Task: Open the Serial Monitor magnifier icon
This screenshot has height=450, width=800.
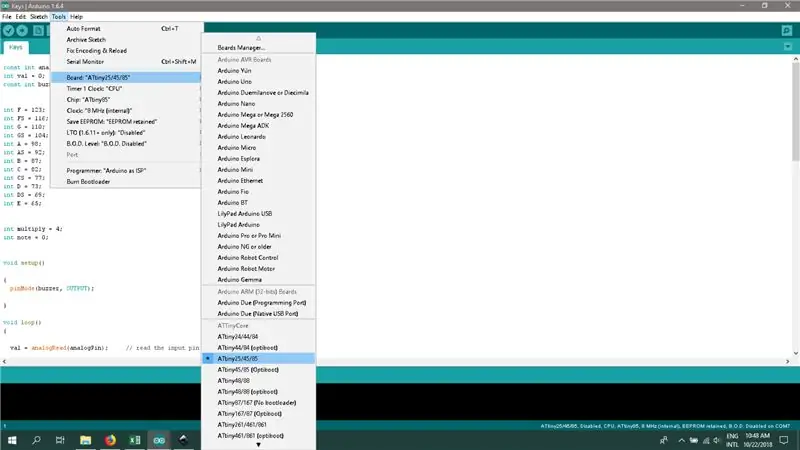Action: (x=787, y=31)
